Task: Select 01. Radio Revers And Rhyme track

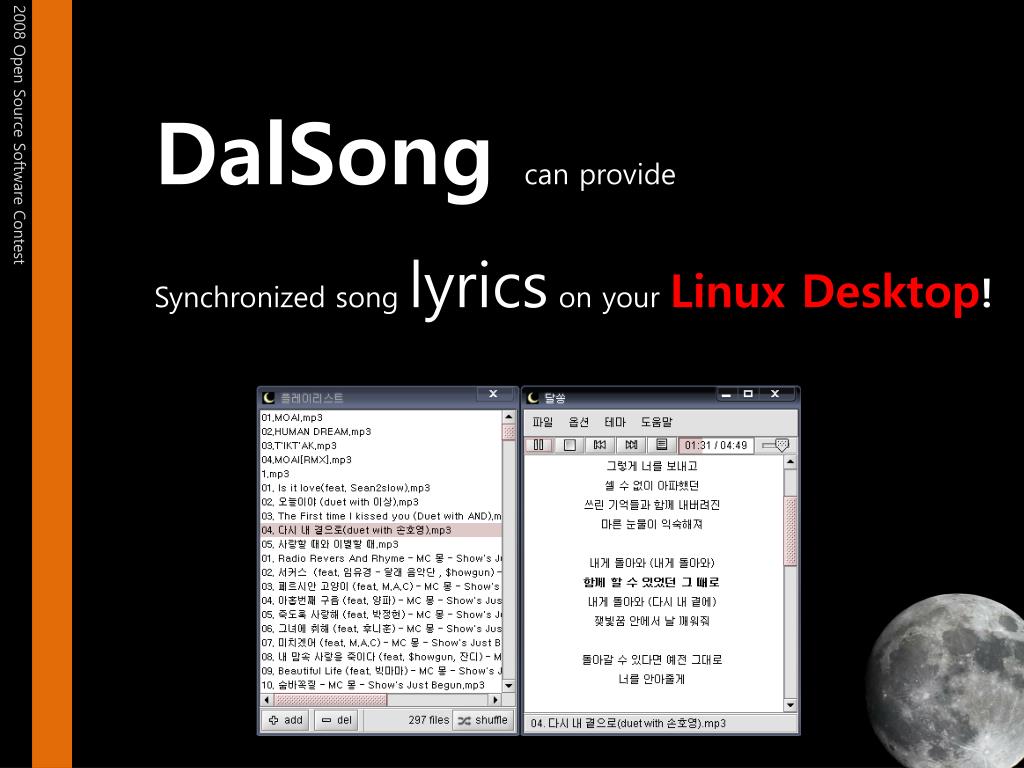Action: click(381, 558)
